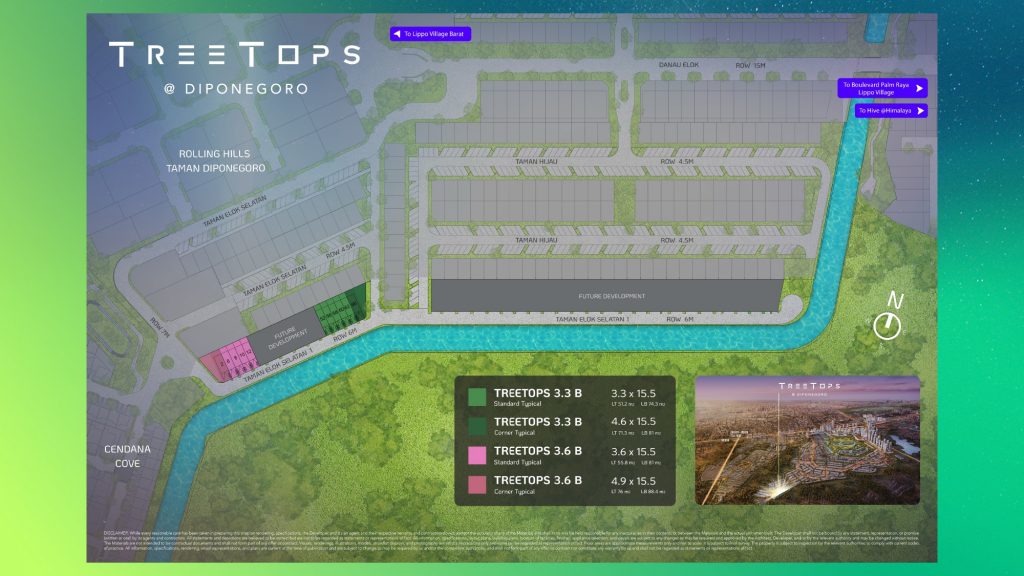This screenshot has height=576, width=1024.
Task: Open the aerial view thumbnail of Treetops
Action: tap(807, 440)
